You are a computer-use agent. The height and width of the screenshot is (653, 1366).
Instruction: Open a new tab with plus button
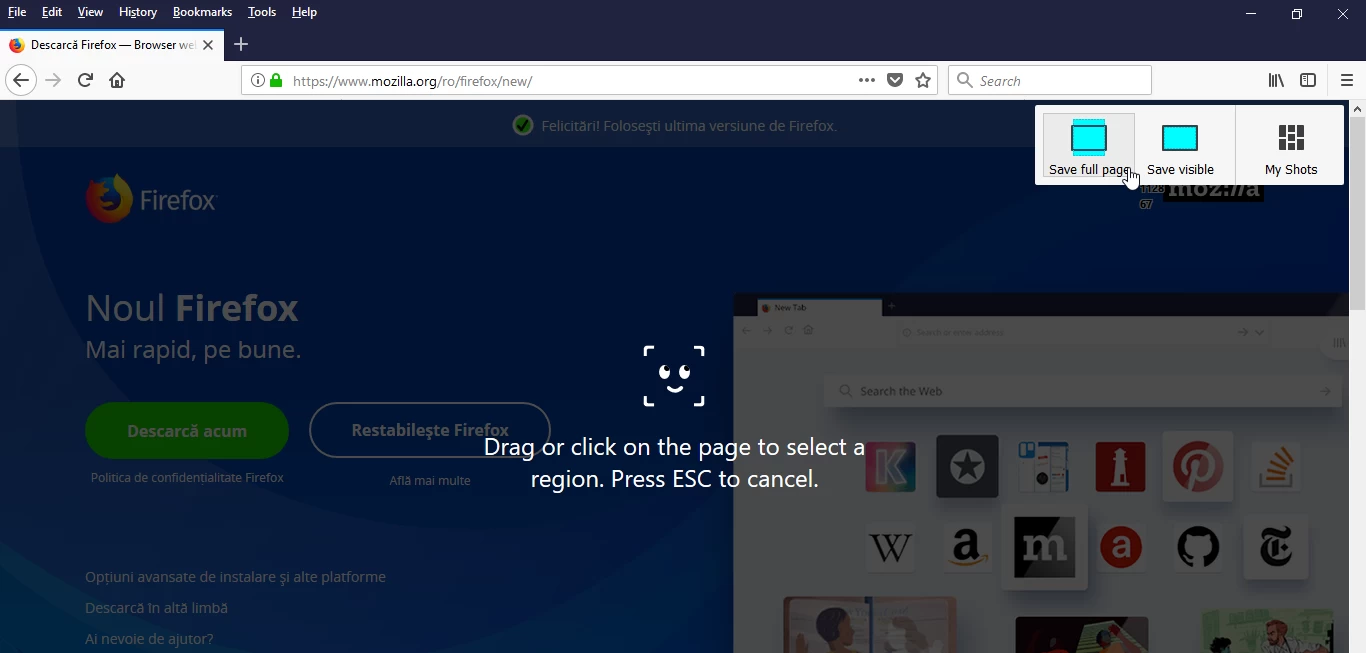coord(240,44)
